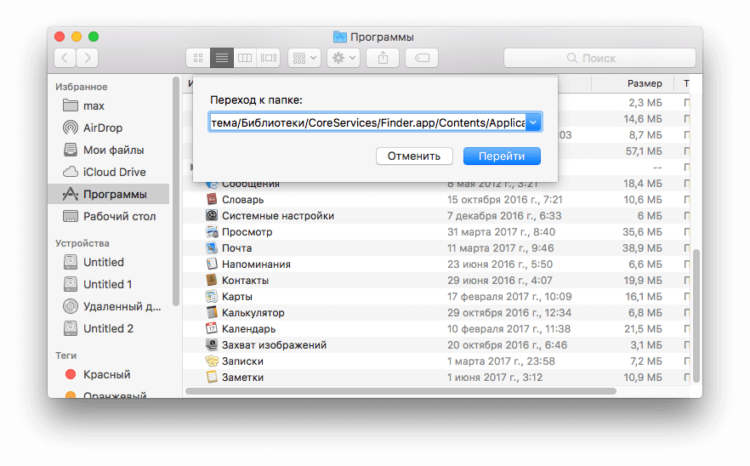Click the Теги sidebar heading
The width and height of the screenshot is (750, 466).
click(x=66, y=355)
